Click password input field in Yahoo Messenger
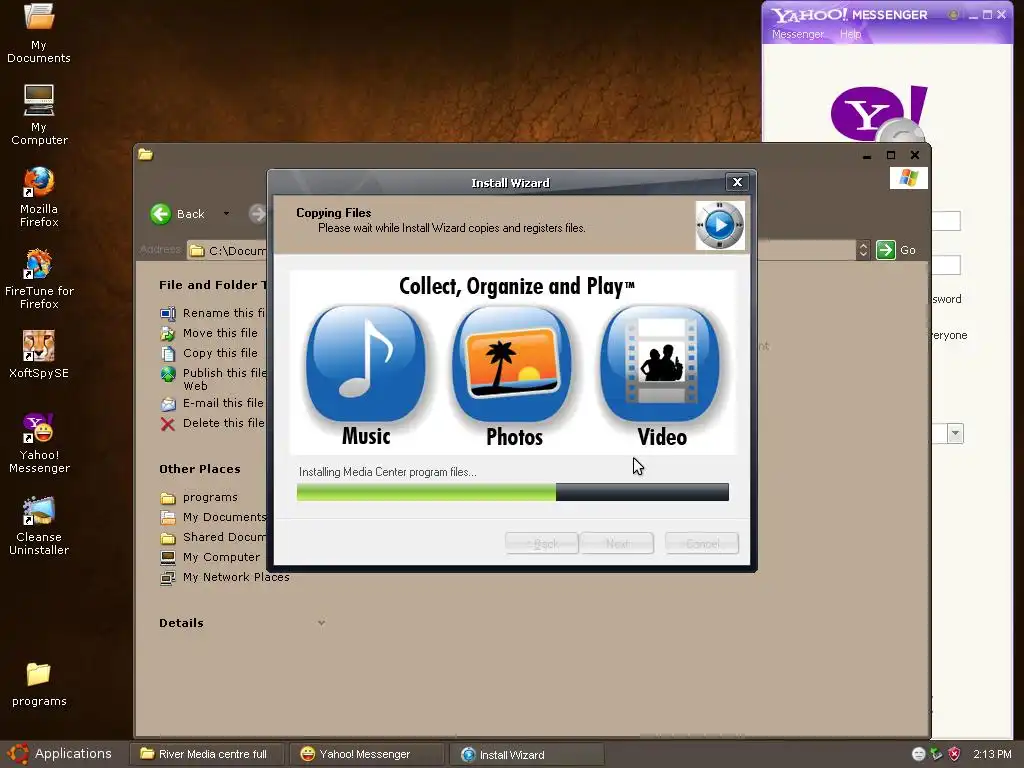The image size is (1024, 768). [x=946, y=264]
